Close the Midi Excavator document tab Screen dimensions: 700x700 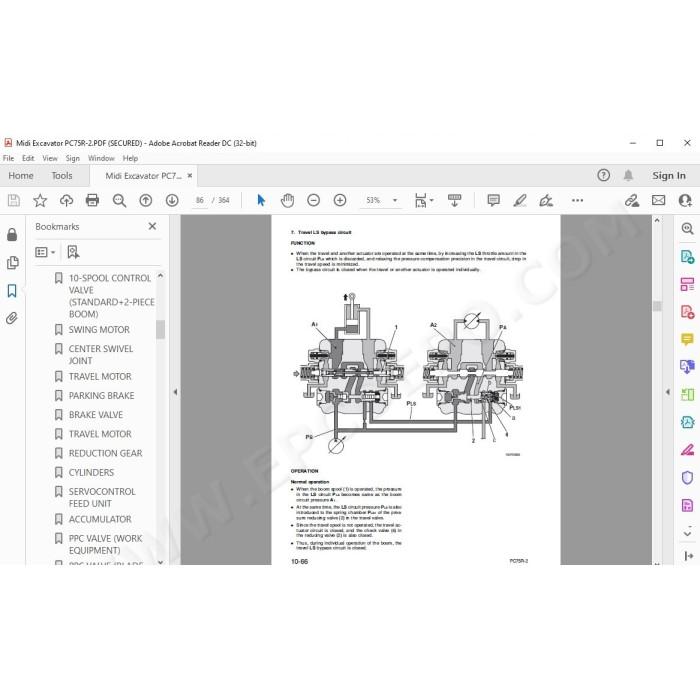pos(190,175)
